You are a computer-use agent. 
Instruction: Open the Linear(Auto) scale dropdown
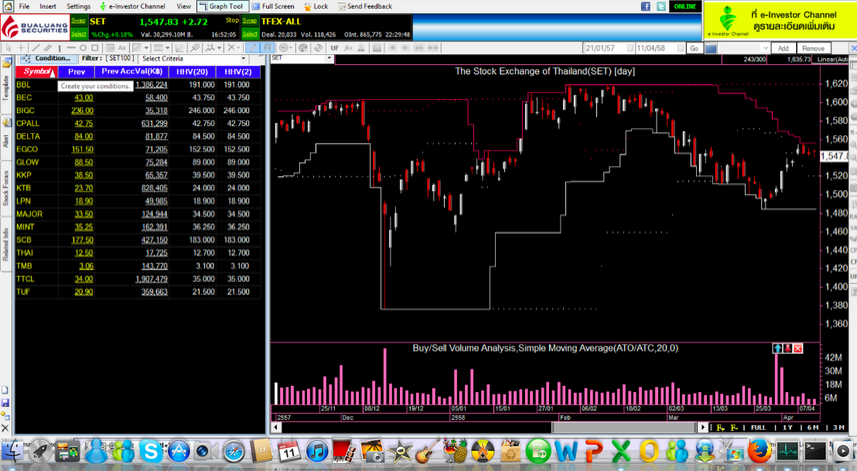click(x=832, y=59)
